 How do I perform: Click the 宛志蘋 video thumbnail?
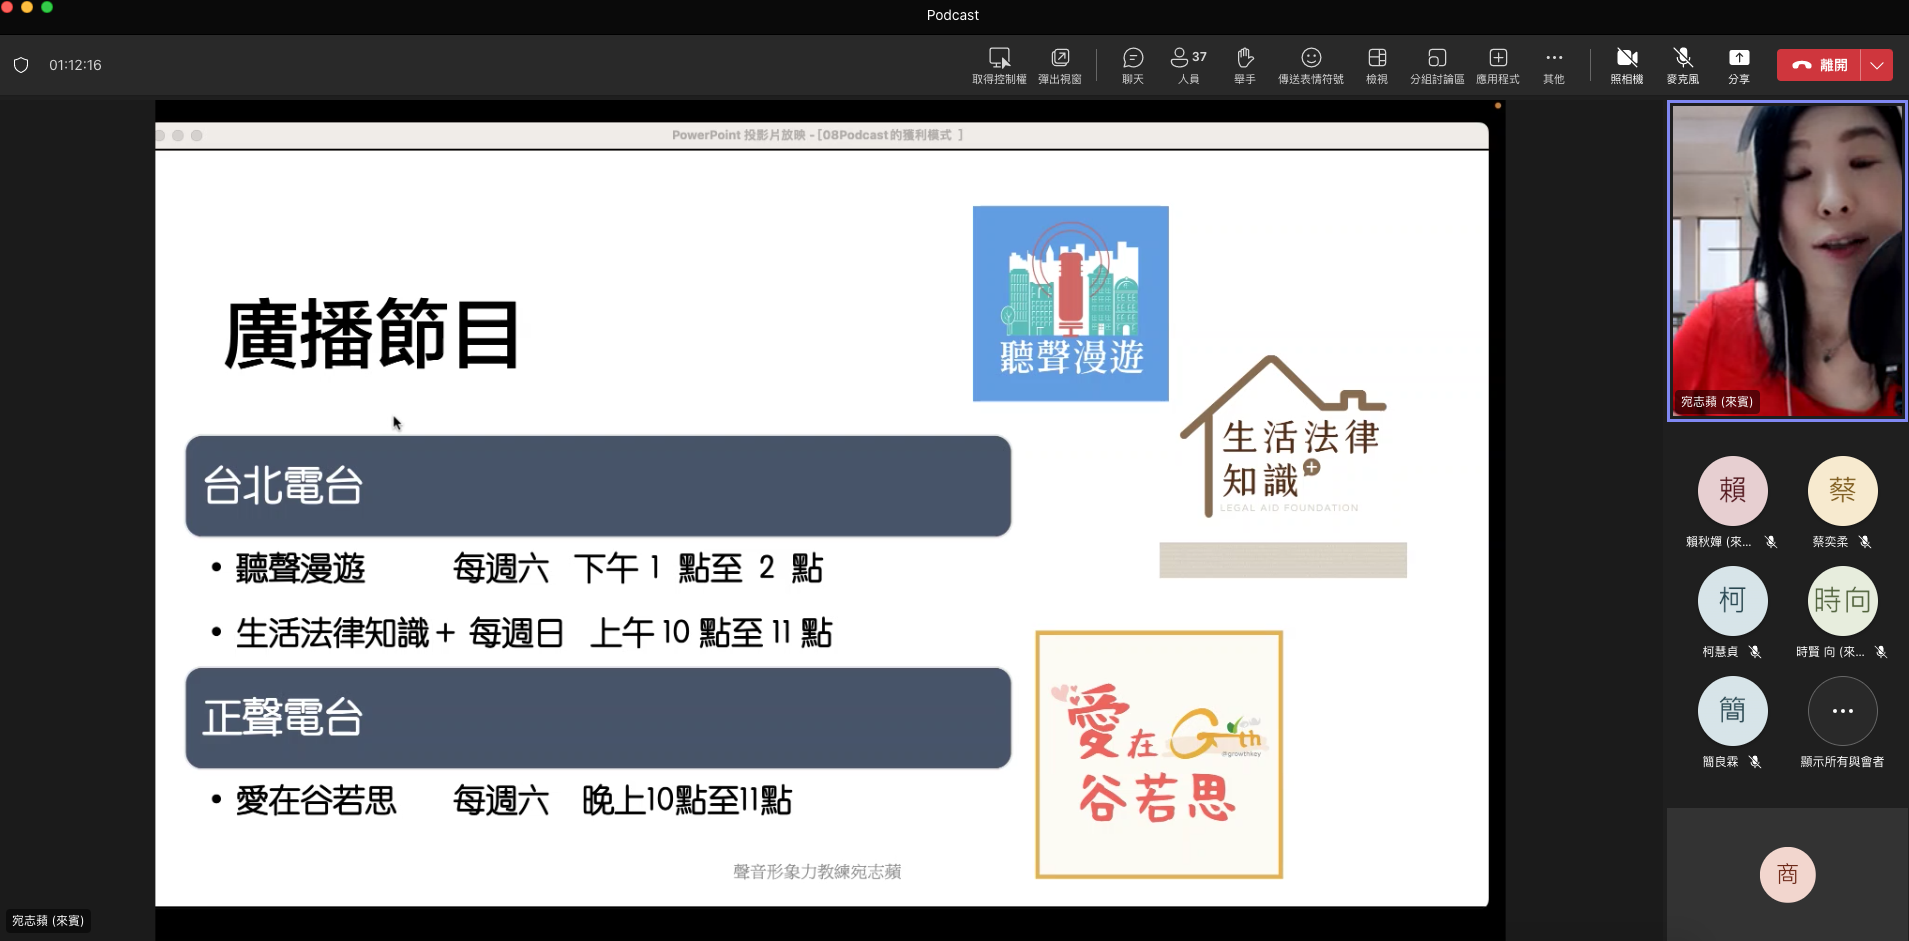[1787, 261]
